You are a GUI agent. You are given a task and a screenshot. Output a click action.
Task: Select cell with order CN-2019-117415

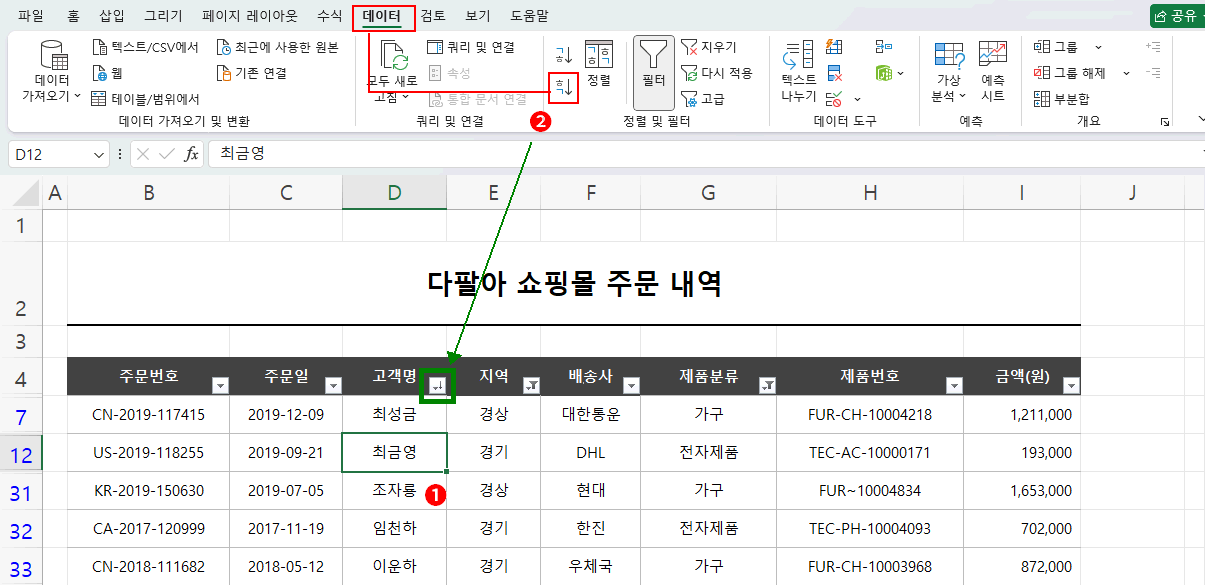pos(148,414)
